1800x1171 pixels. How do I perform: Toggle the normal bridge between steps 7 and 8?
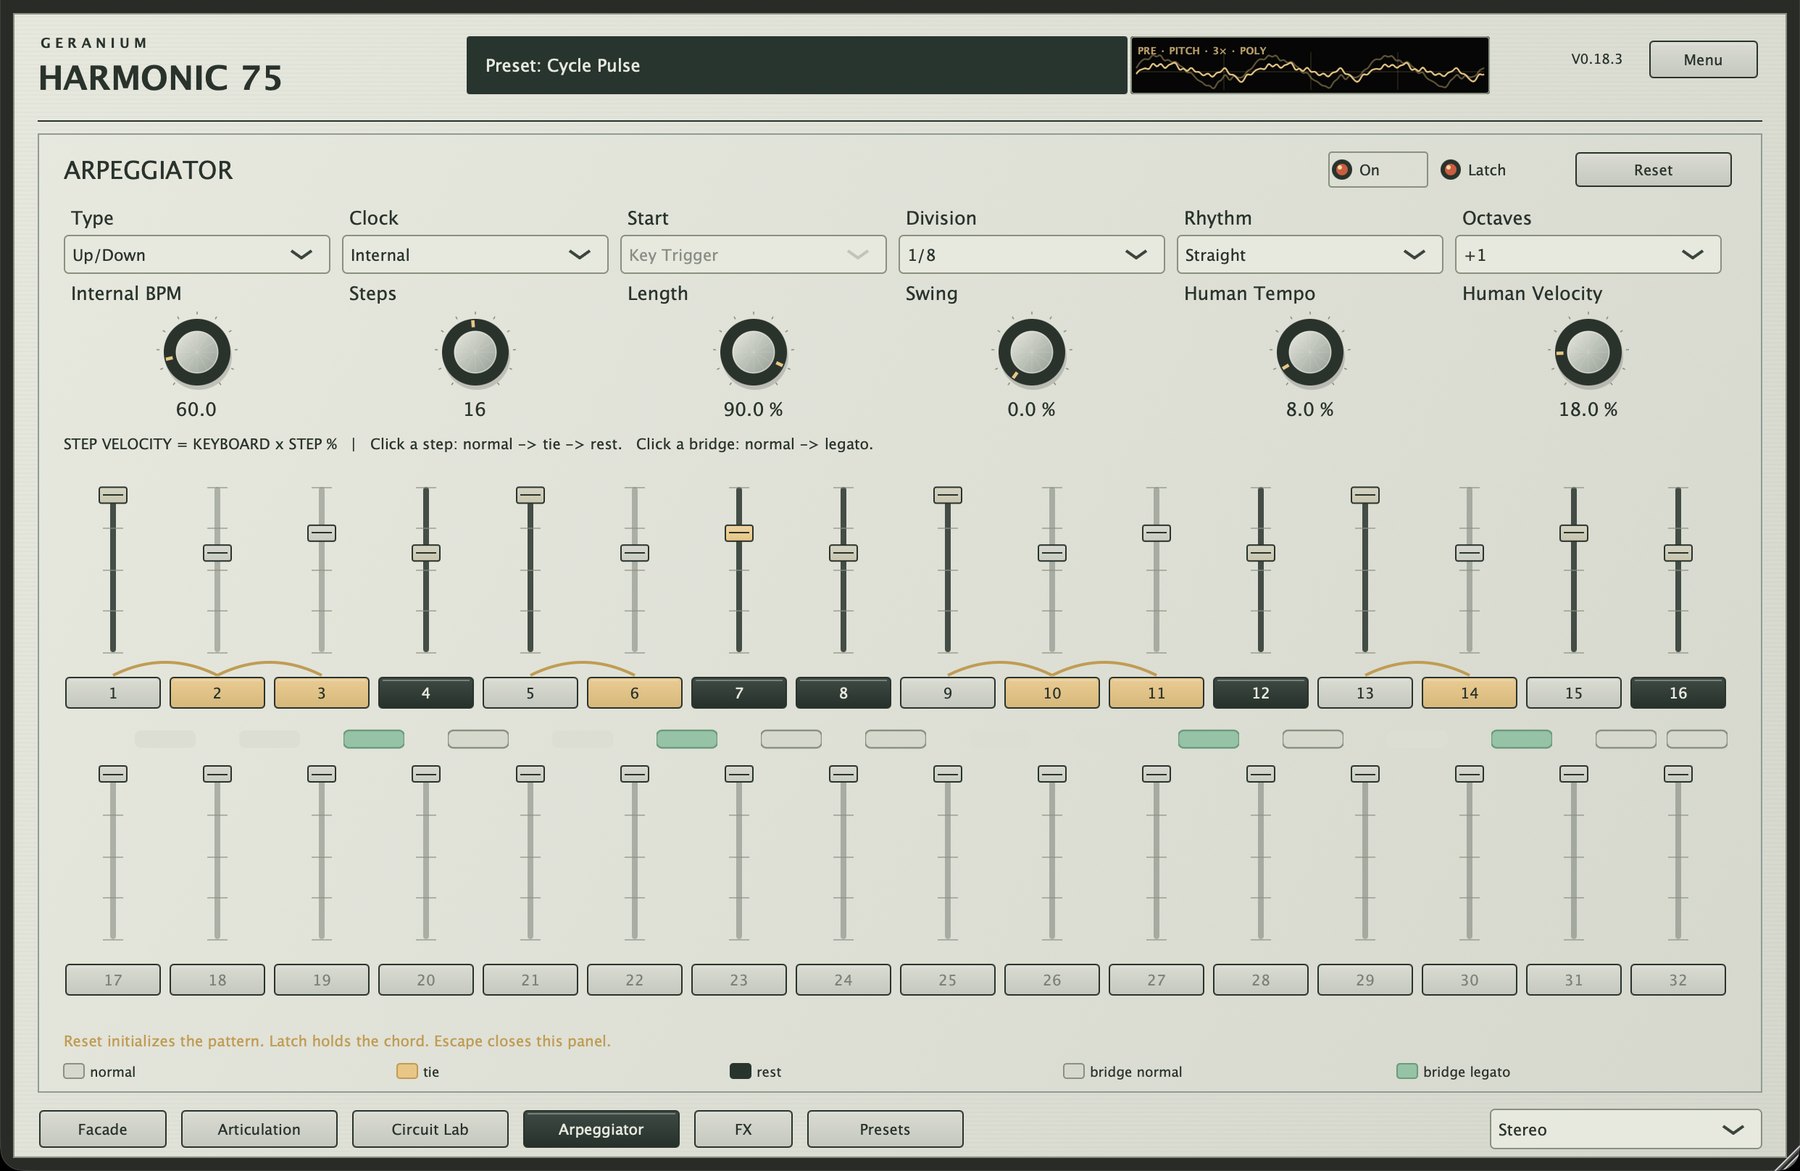(x=791, y=739)
